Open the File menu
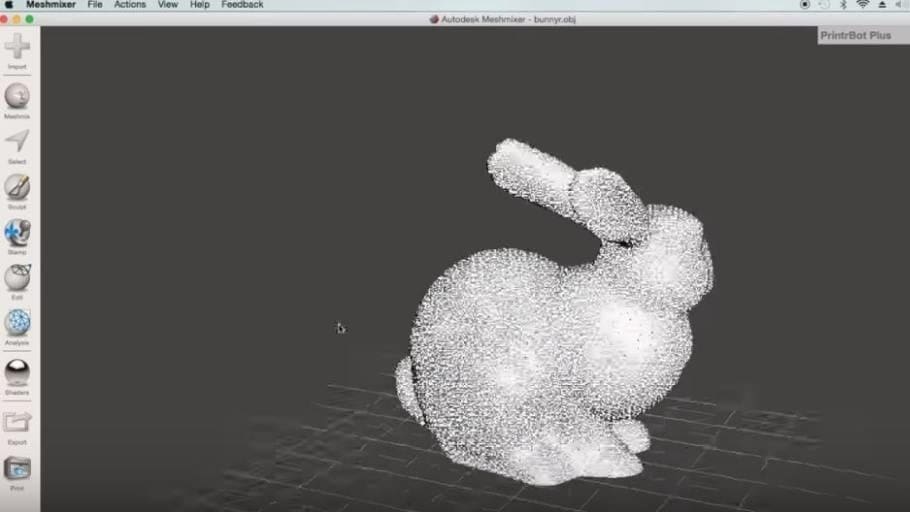 click(95, 5)
